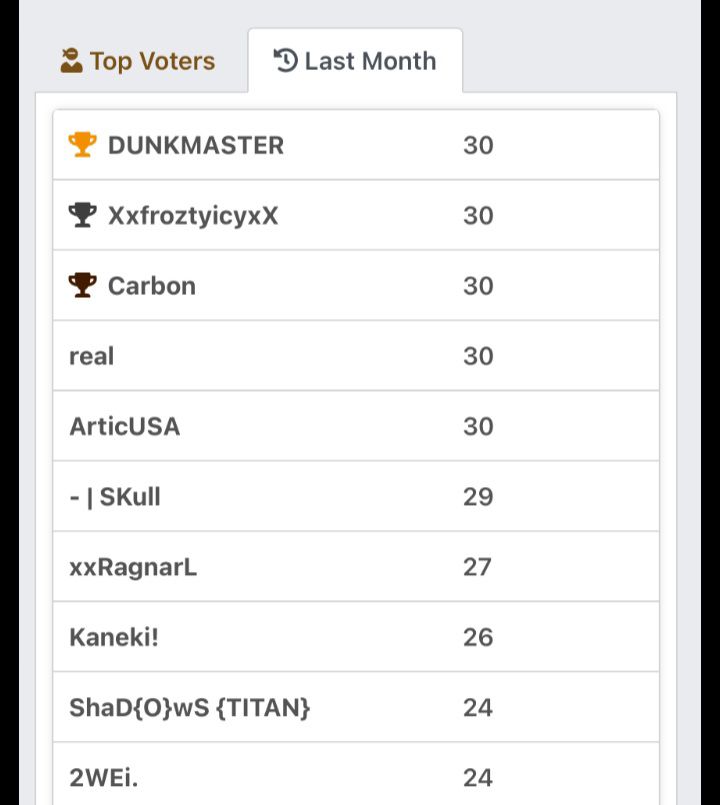
Task: Click the Carbon username
Action: point(152,286)
